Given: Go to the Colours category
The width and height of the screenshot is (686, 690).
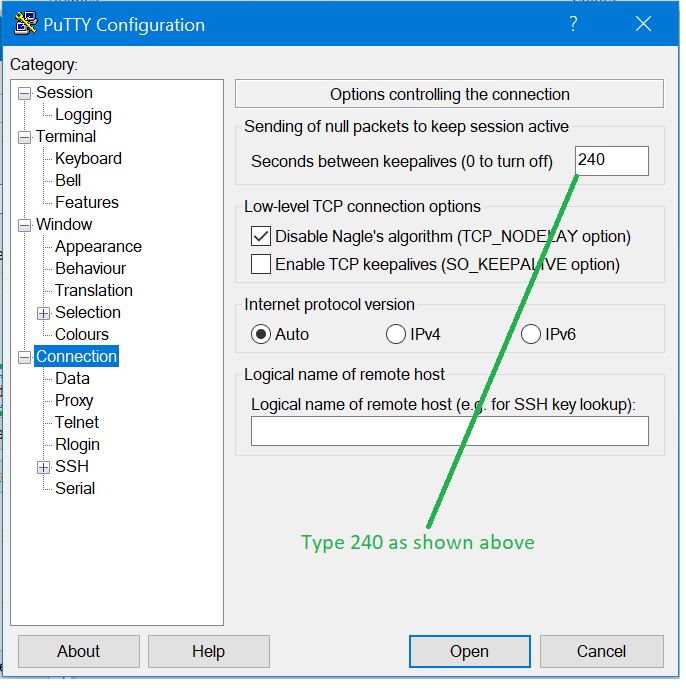Looking at the screenshot, I should (82, 334).
